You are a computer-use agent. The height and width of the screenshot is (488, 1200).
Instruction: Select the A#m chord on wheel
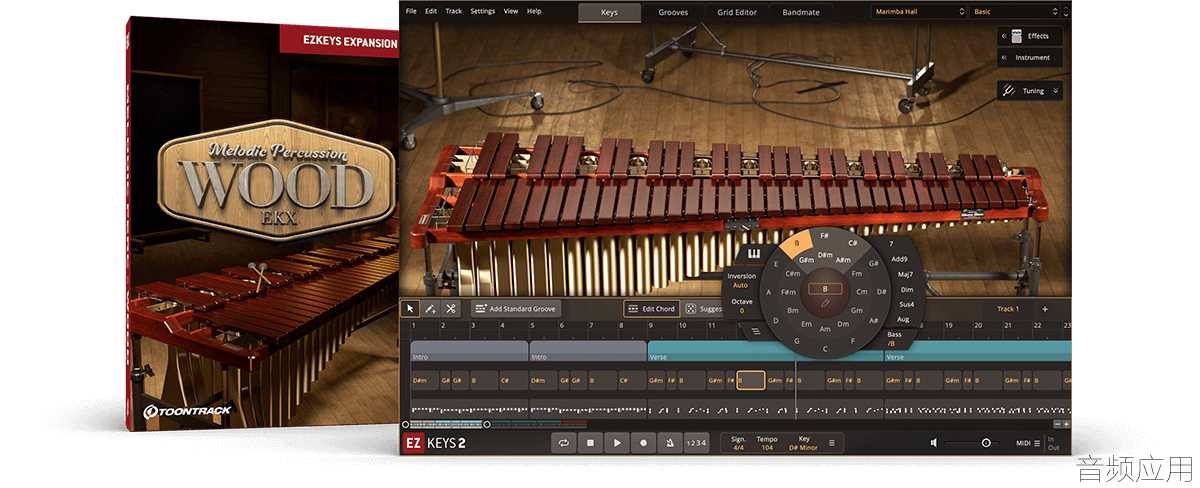844,260
